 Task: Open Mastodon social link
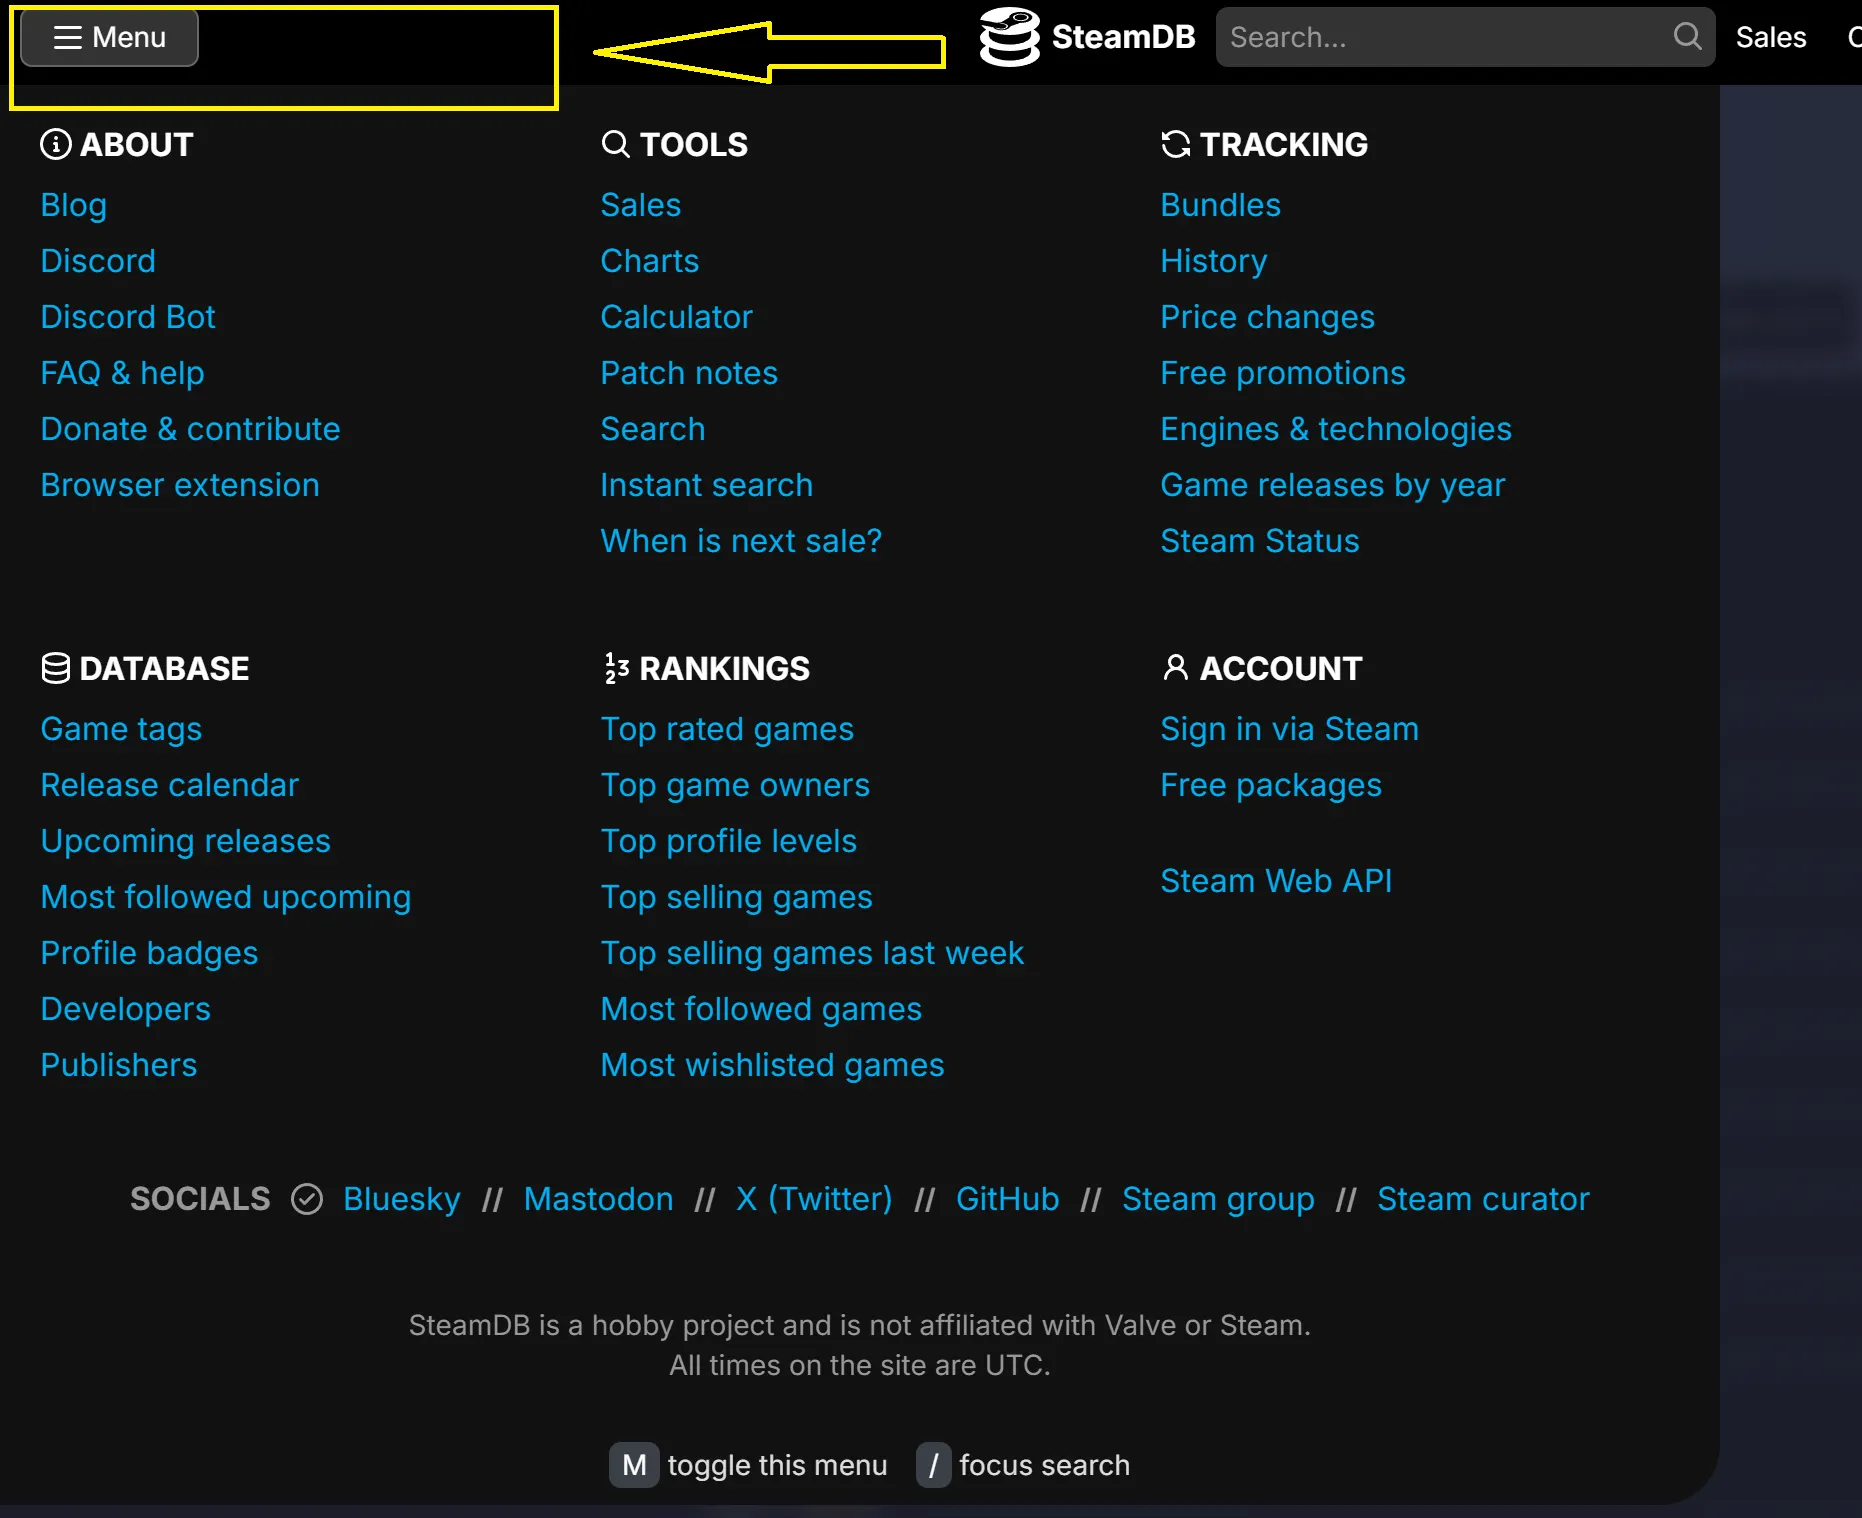tap(599, 1199)
